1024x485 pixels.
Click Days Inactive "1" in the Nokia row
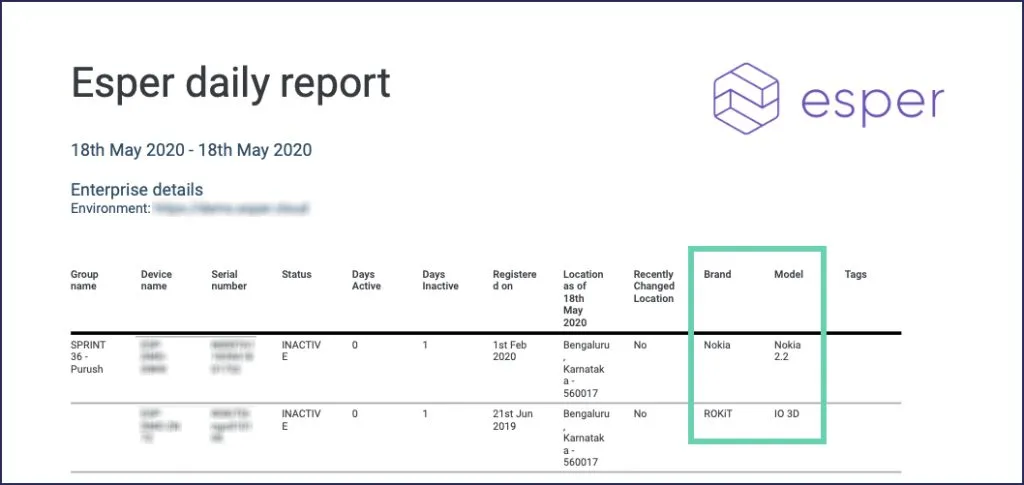[x=425, y=345]
